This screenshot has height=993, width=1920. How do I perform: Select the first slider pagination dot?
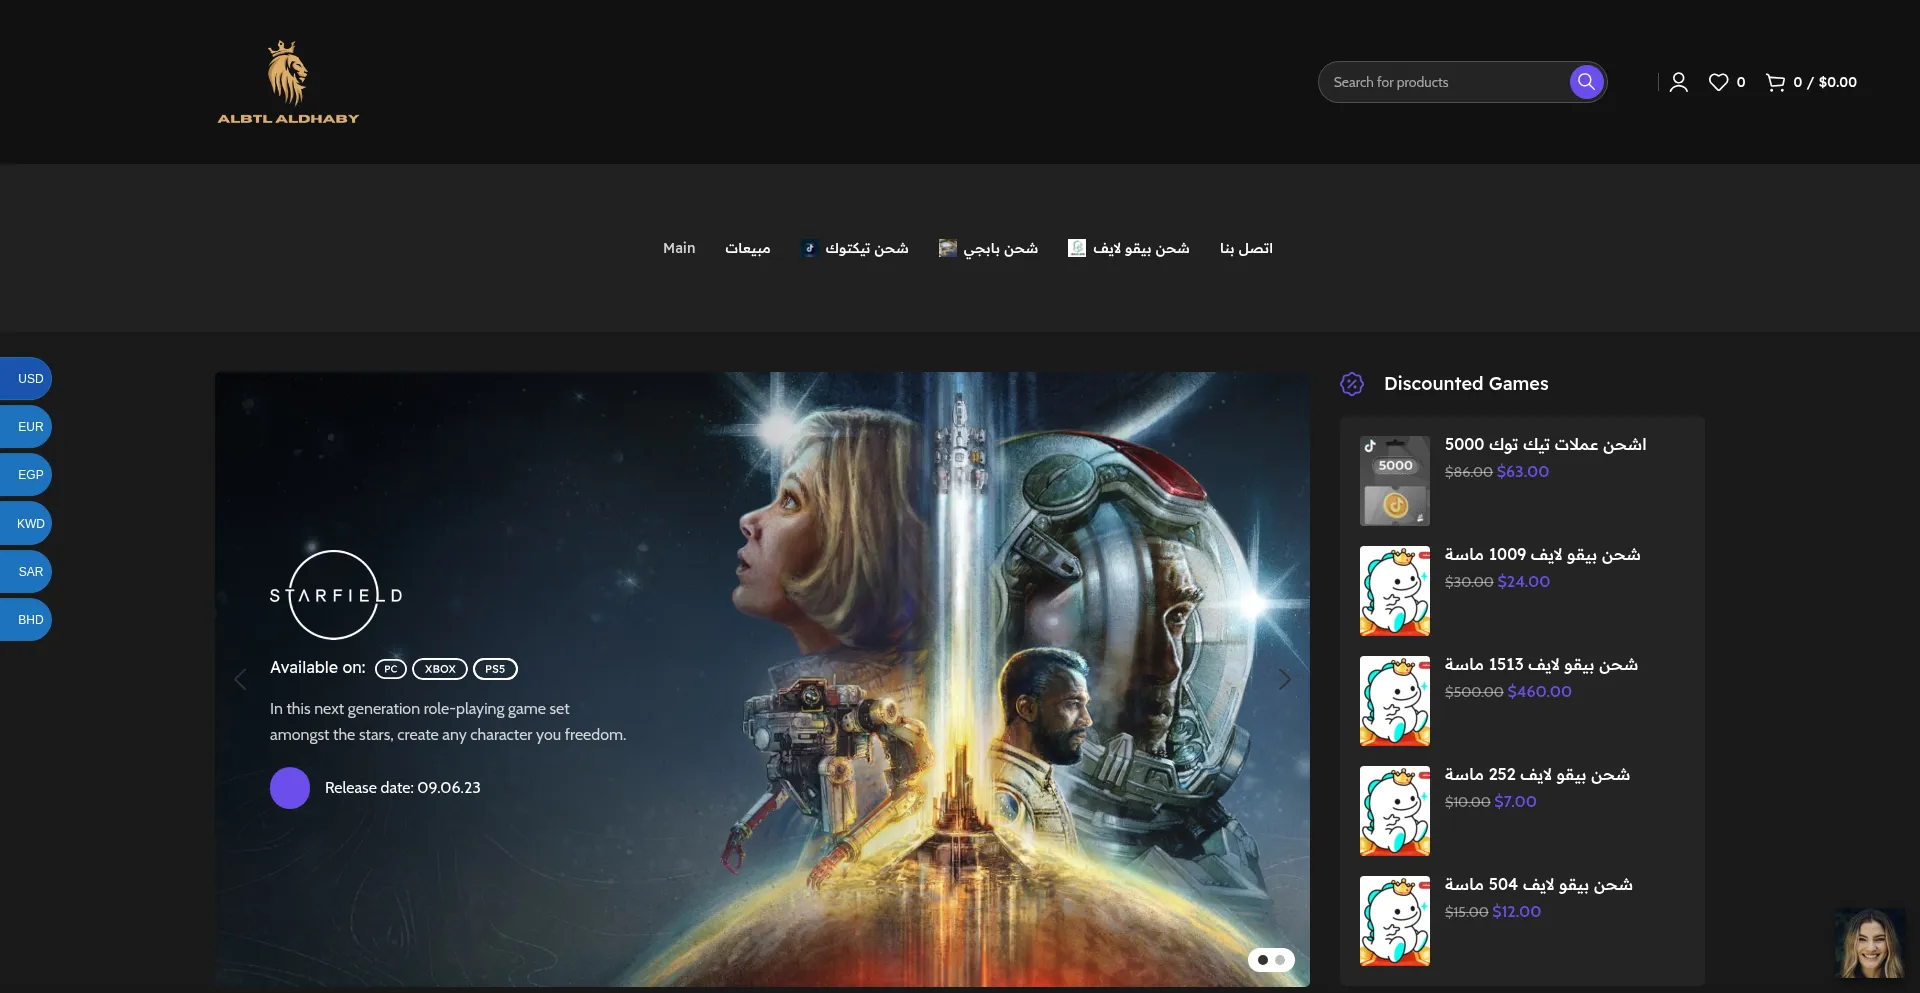click(x=1263, y=960)
